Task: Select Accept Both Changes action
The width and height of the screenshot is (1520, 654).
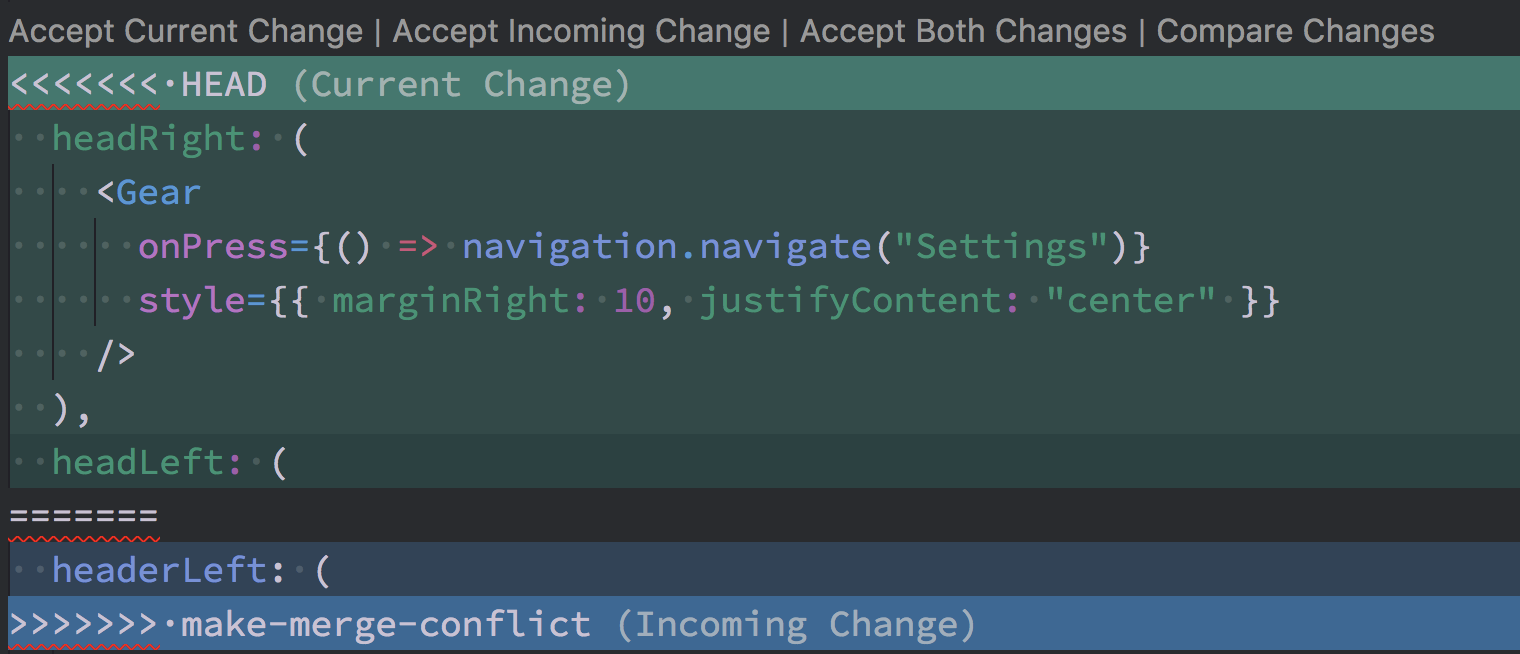Action: click(x=961, y=30)
